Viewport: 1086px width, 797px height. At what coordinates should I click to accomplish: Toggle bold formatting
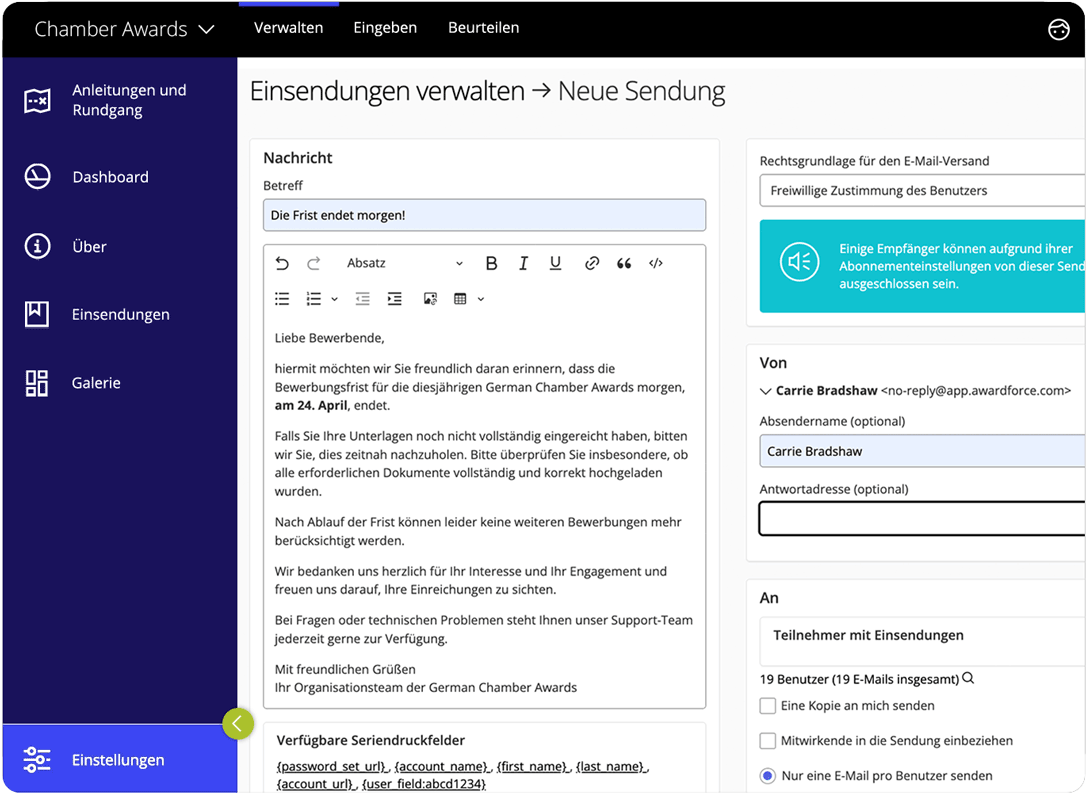pyautogui.click(x=491, y=263)
